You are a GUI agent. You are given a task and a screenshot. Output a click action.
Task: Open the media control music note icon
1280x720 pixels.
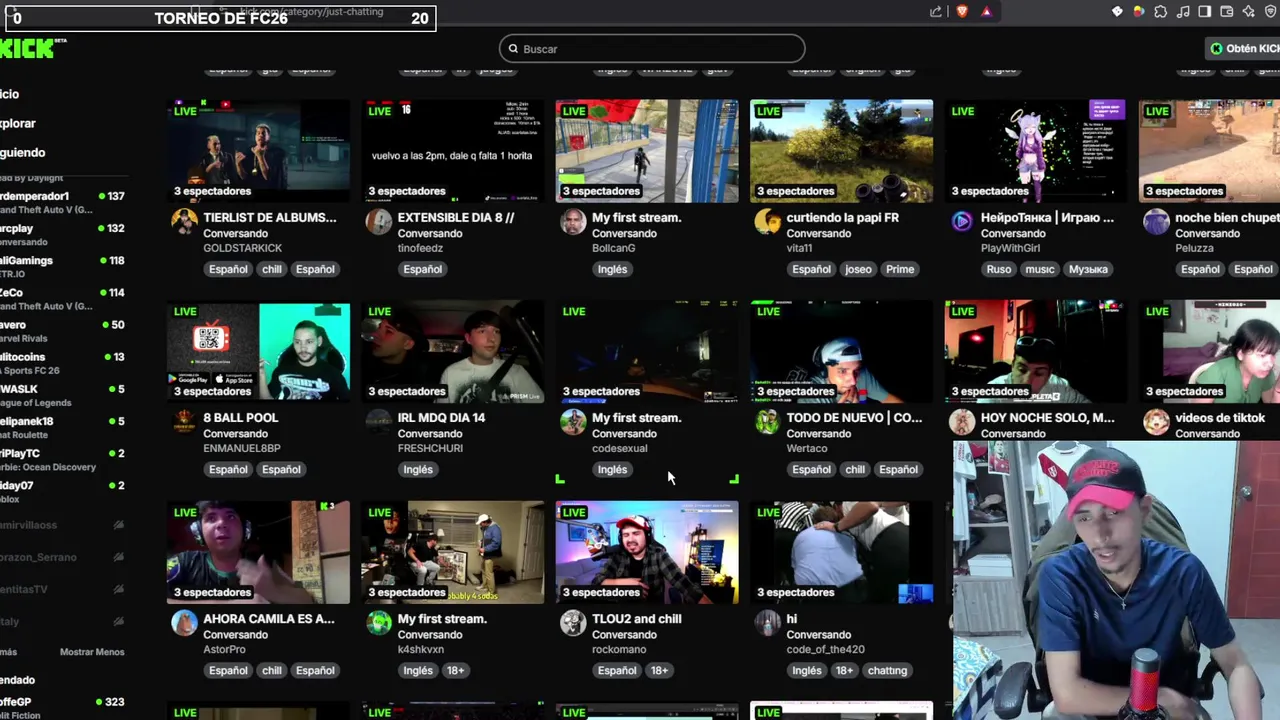(1182, 12)
